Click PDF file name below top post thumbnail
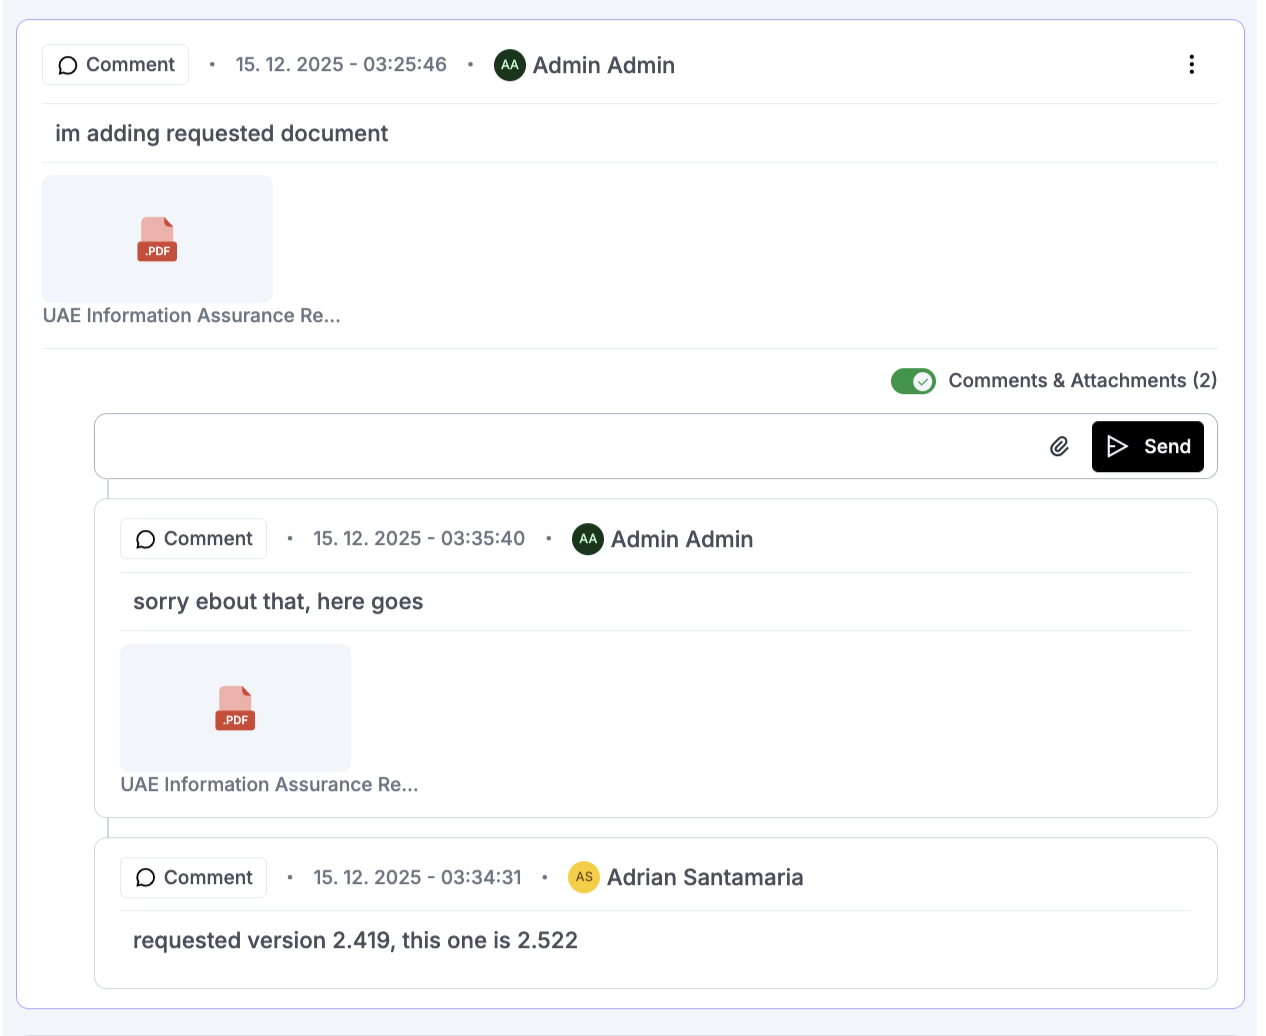The height and width of the screenshot is (1036, 1266). pyautogui.click(x=192, y=316)
